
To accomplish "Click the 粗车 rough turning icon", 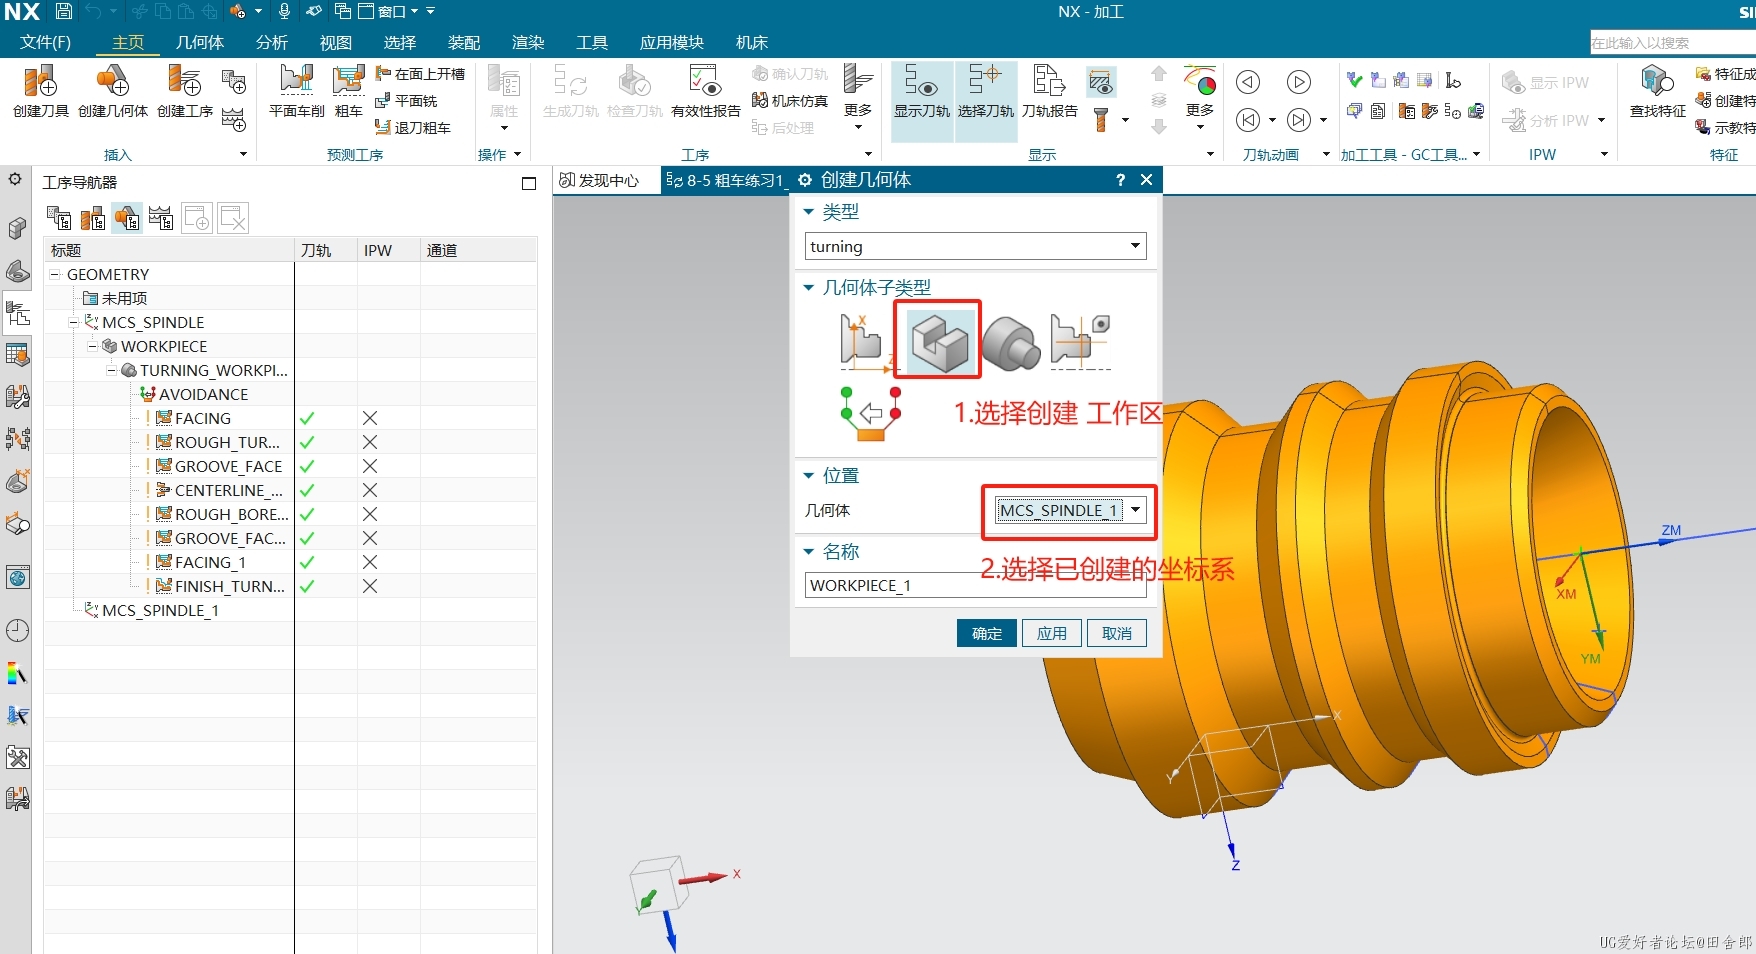I will pyautogui.click(x=349, y=92).
